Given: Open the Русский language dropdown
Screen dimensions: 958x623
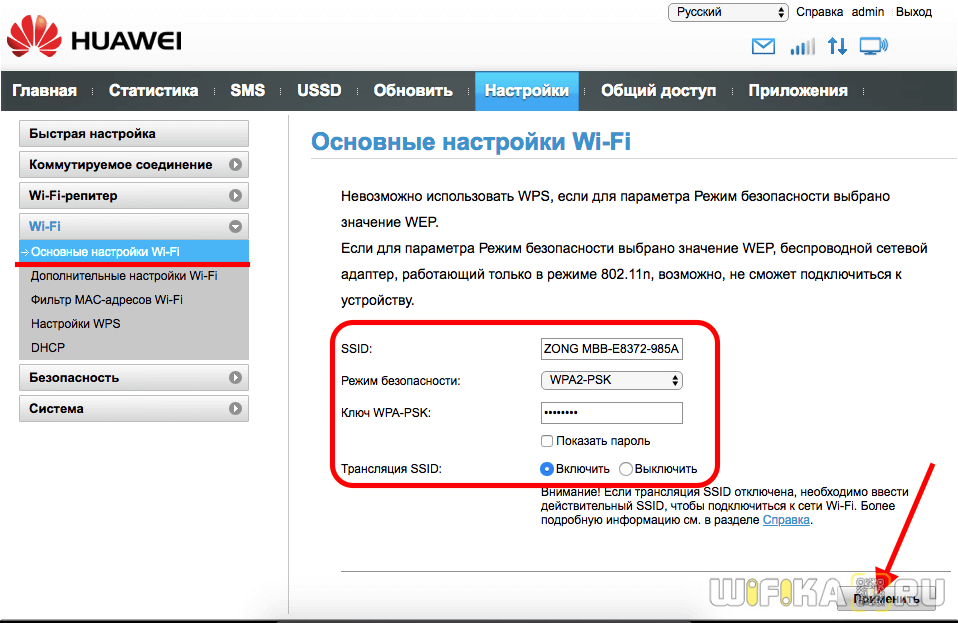Looking at the screenshot, I should click(x=728, y=12).
